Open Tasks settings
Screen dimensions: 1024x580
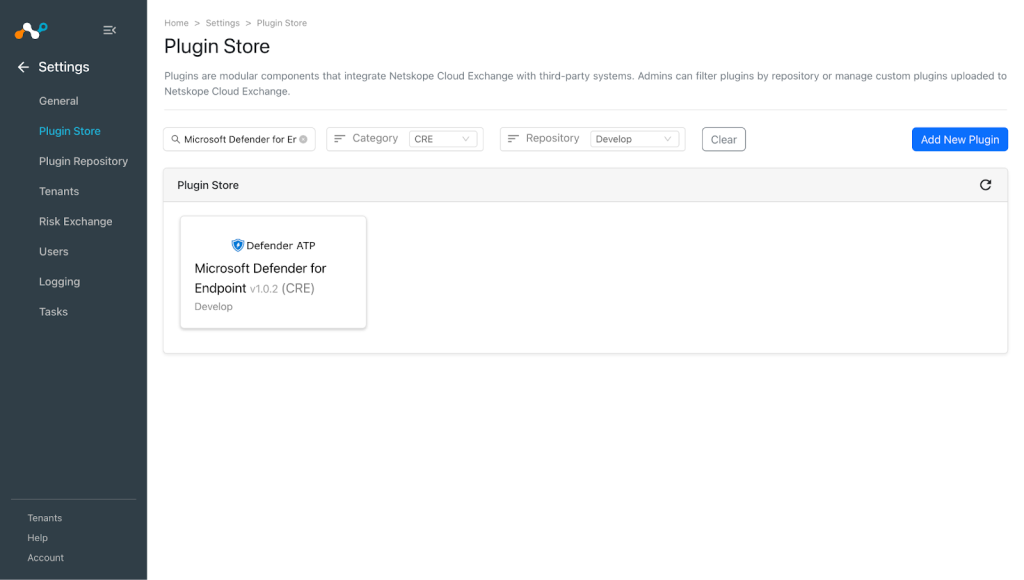pos(54,312)
